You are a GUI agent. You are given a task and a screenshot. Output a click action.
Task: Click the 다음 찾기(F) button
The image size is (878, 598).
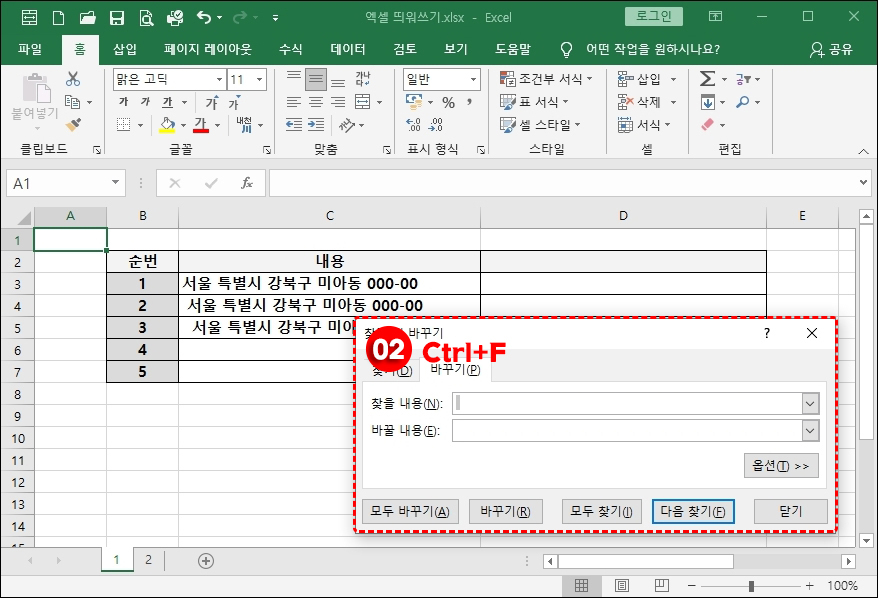(693, 511)
